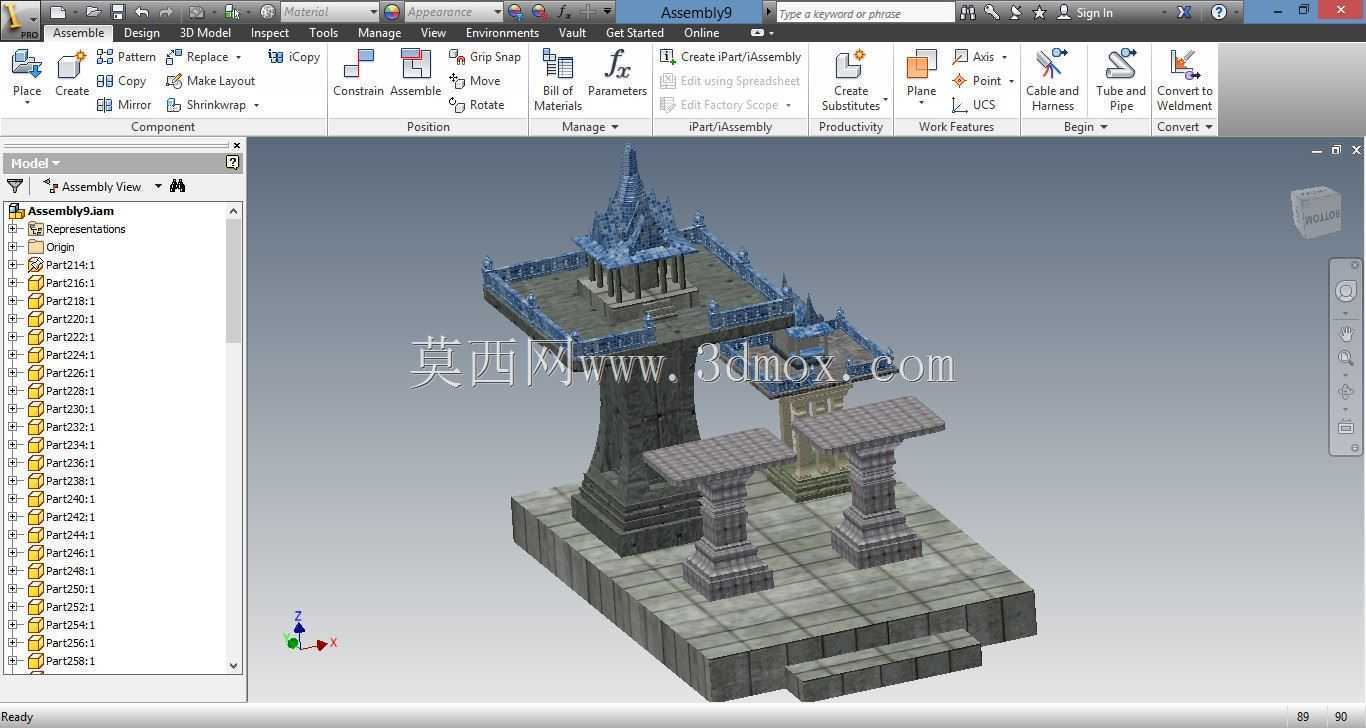
Task: Click Convert to Weldment
Action: coord(1185,80)
